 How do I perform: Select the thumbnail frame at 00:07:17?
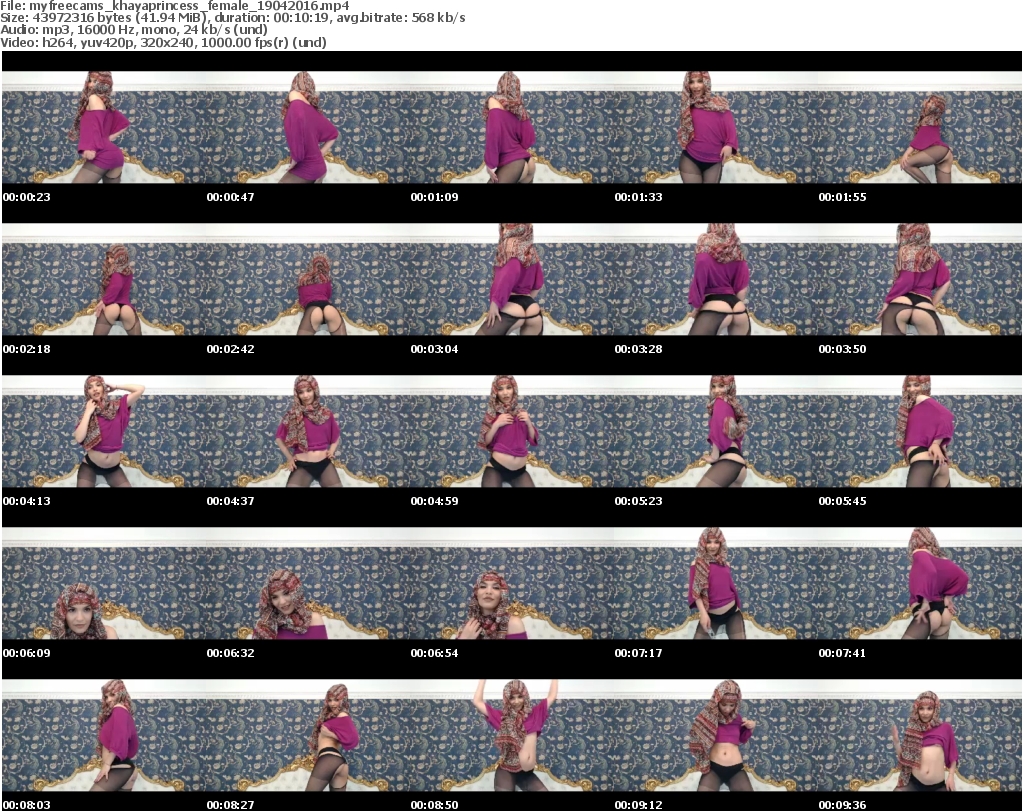click(x=716, y=583)
